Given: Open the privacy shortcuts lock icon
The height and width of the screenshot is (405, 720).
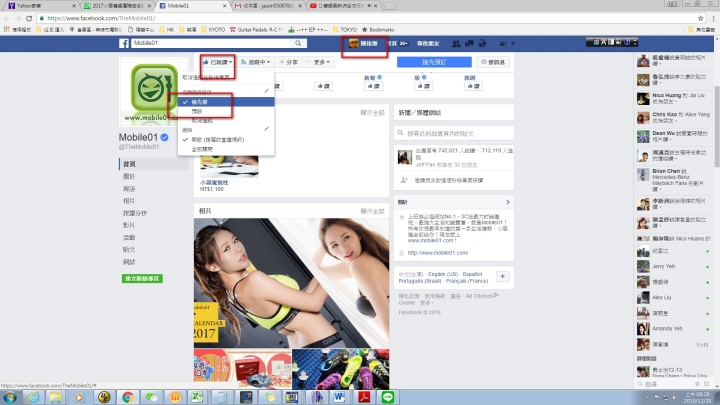Looking at the screenshot, I should [503, 43].
